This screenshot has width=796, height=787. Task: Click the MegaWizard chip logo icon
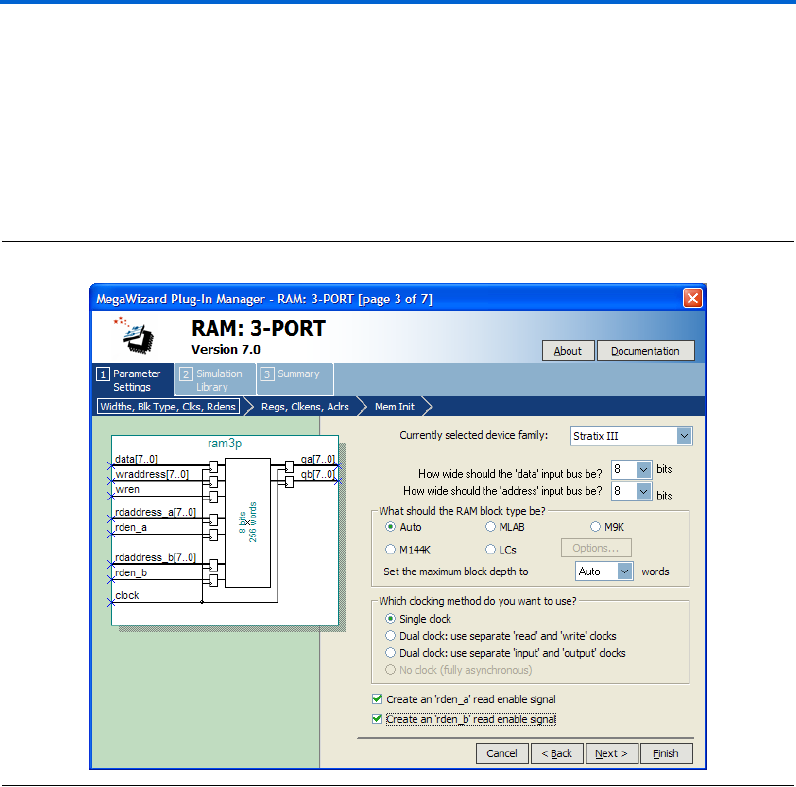point(134,335)
